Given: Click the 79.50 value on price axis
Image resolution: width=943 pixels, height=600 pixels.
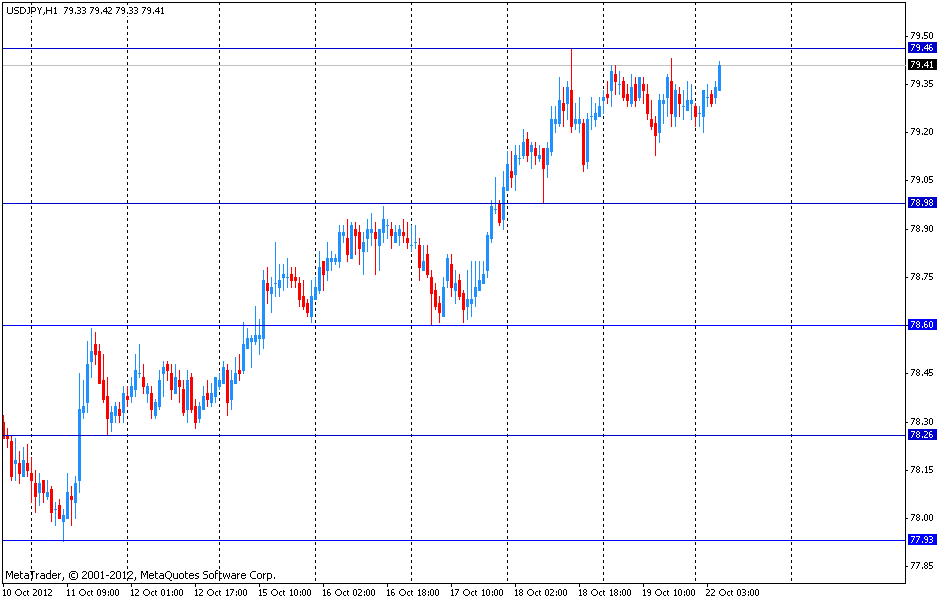Looking at the screenshot, I should pos(921,35).
